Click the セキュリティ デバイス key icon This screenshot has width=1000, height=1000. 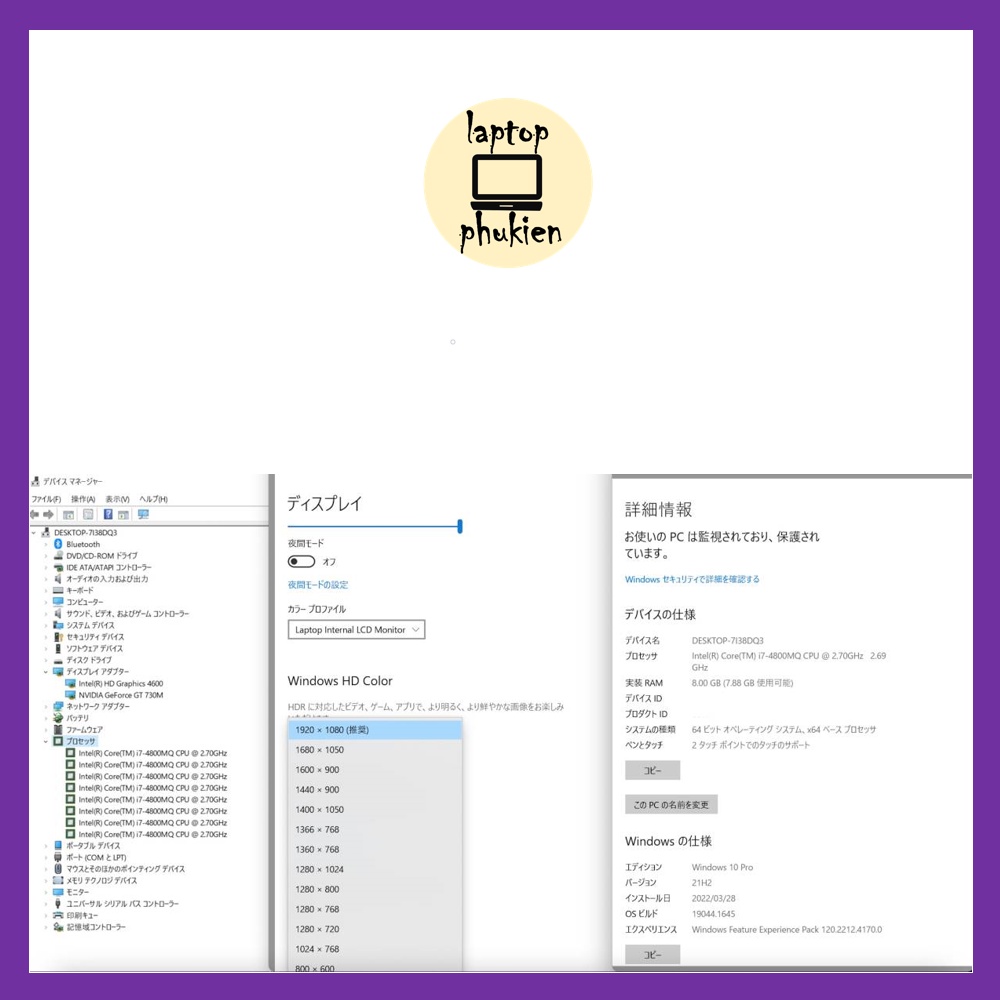tap(58, 636)
